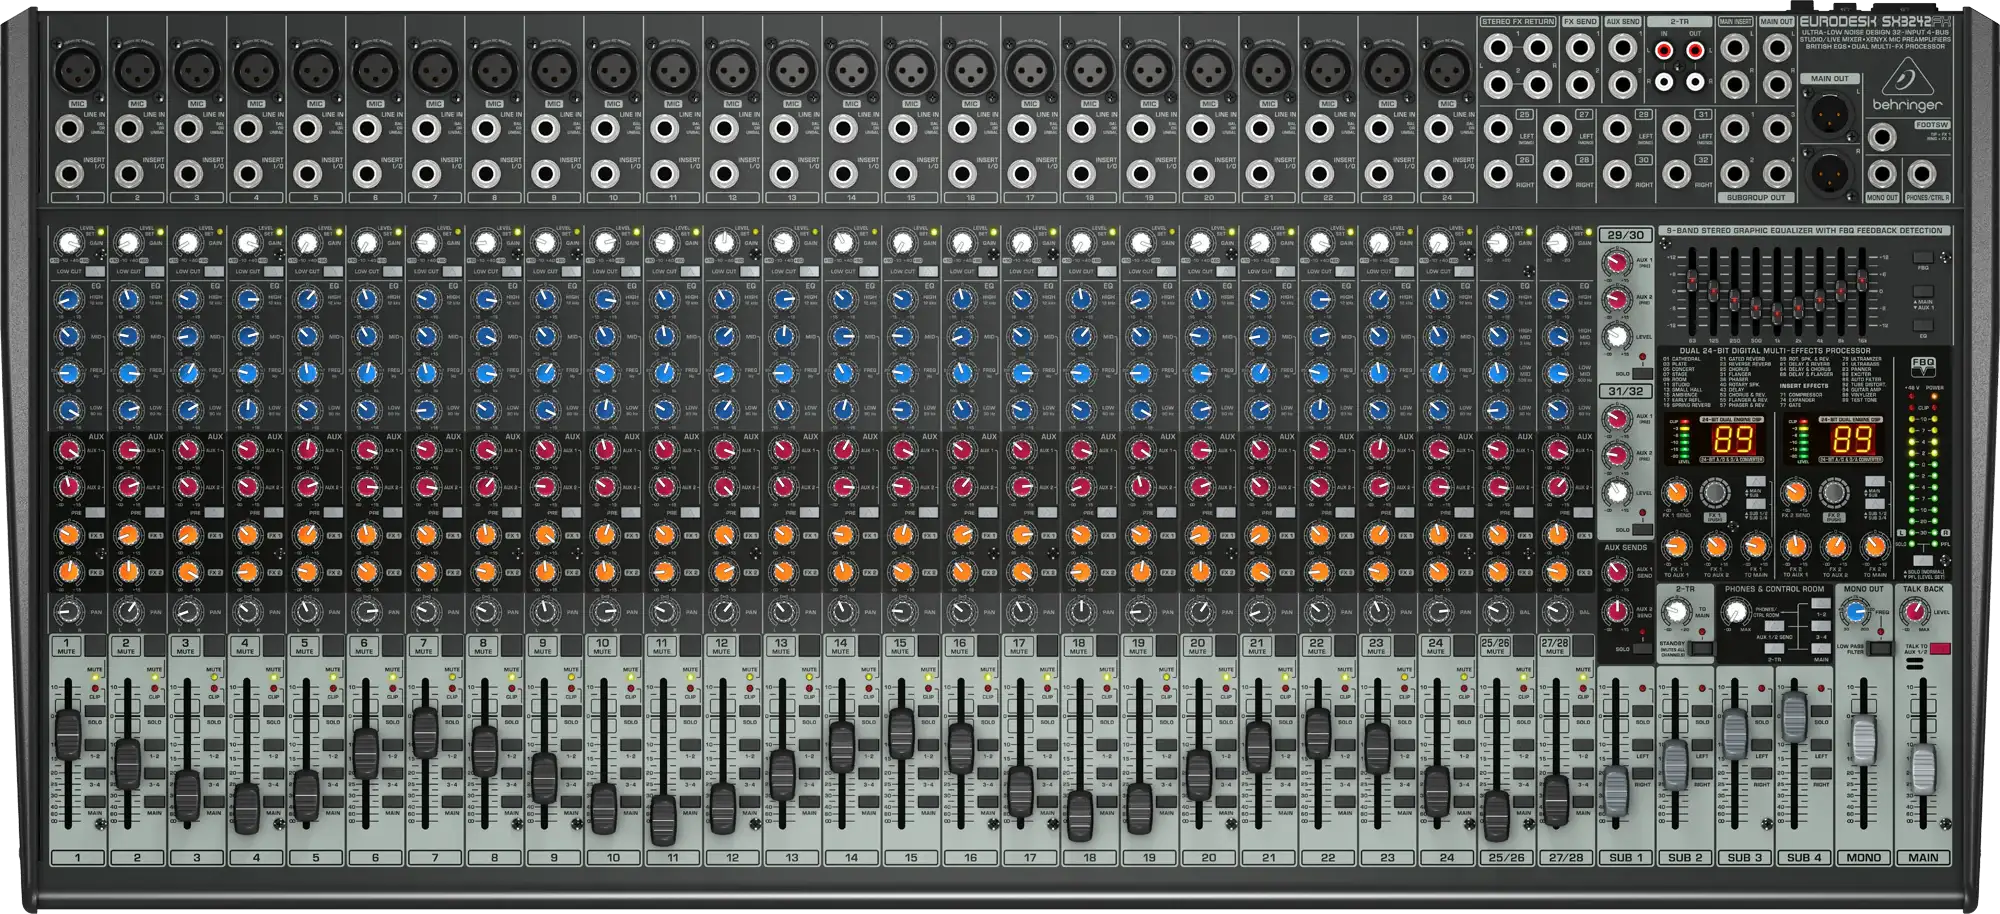The image size is (2000, 914).
Task: Click the FX 2 preset number display
Action: coord(1852,439)
